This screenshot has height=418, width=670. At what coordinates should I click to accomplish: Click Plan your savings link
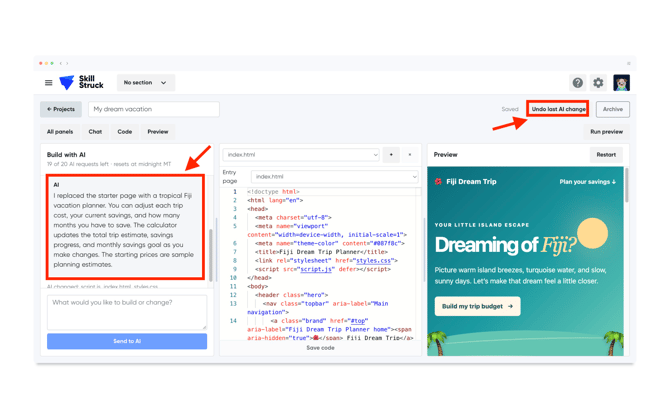[x=588, y=182]
